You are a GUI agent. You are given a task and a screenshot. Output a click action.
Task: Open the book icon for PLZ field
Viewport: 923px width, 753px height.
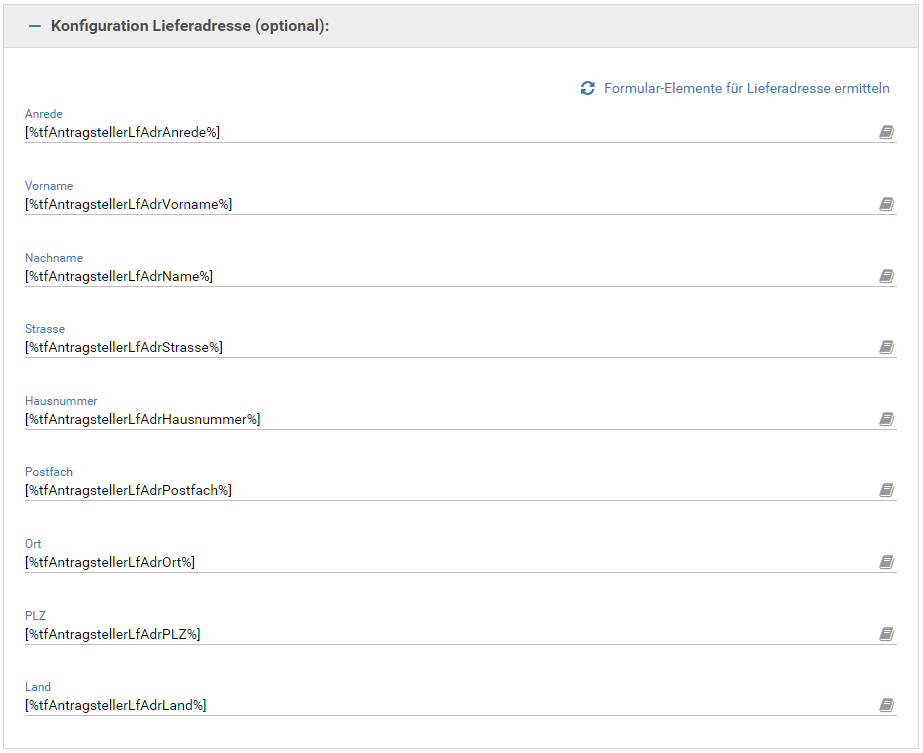(886, 634)
